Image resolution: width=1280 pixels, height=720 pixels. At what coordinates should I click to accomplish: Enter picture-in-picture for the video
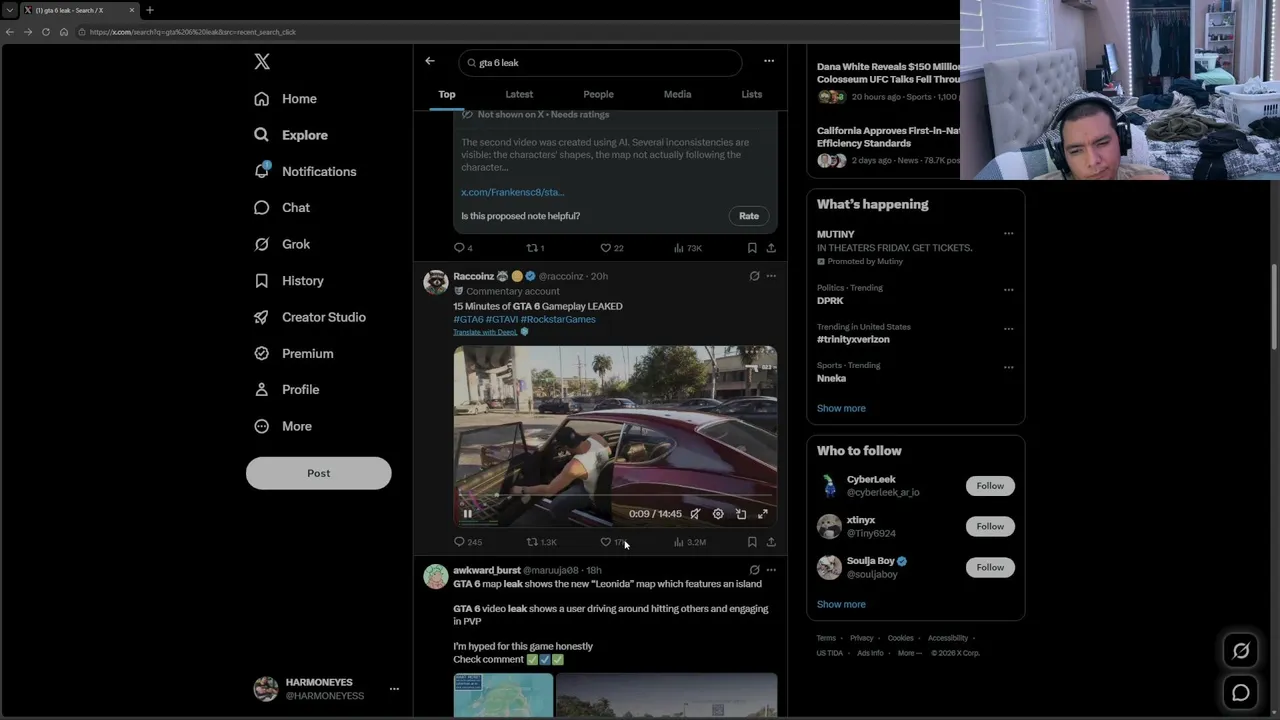tap(741, 514)
